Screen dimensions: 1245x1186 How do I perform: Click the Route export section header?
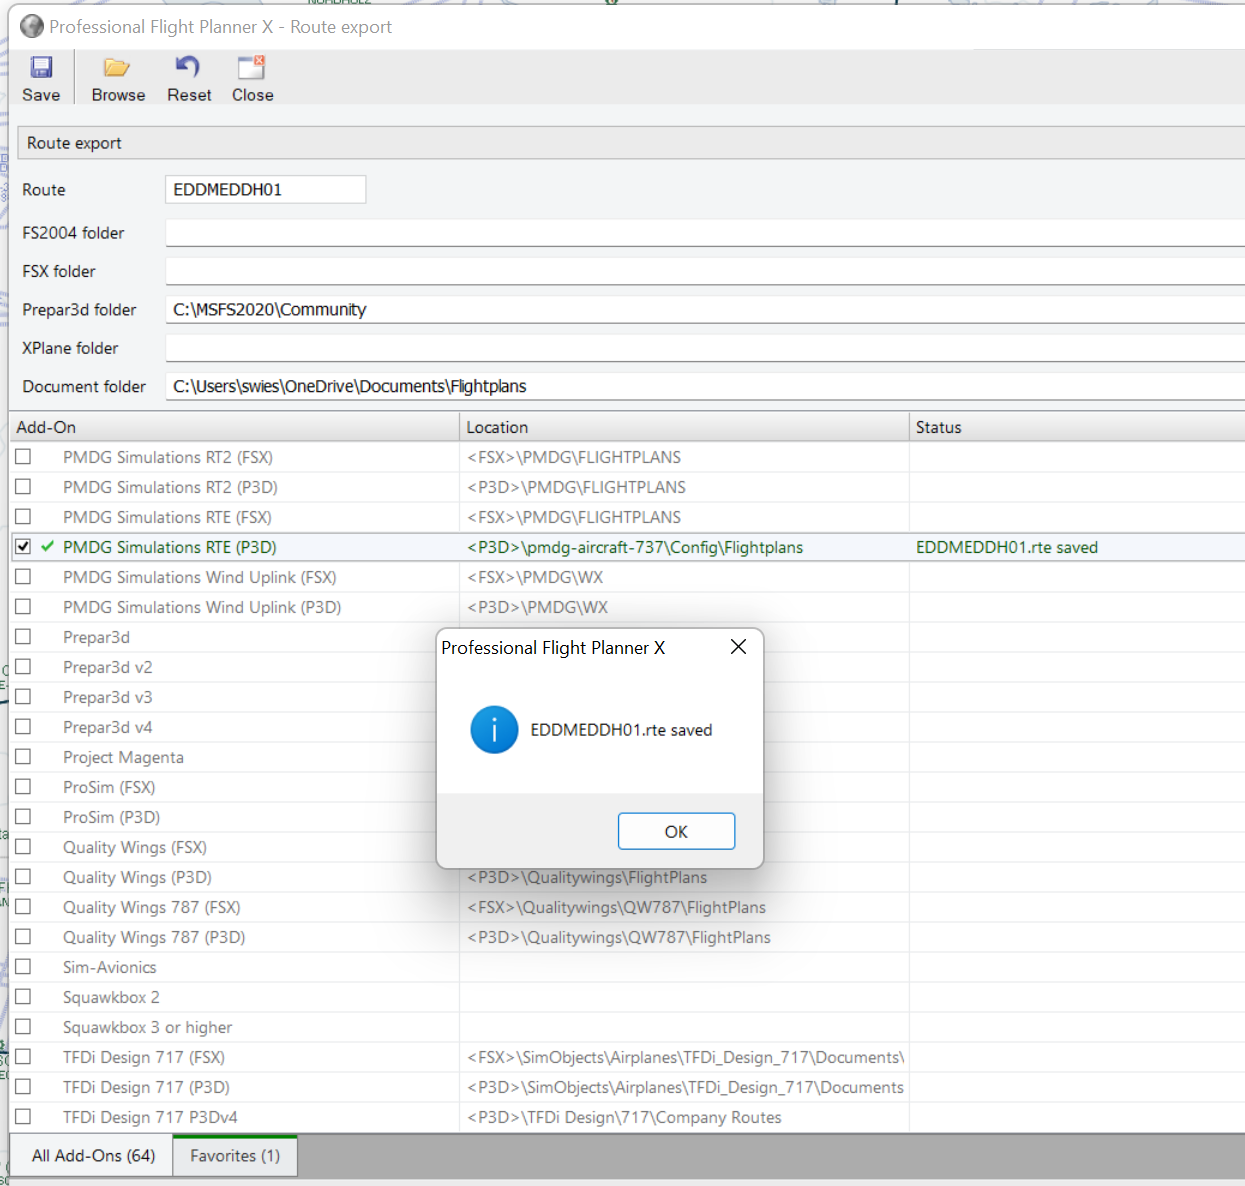coord(631,143)
